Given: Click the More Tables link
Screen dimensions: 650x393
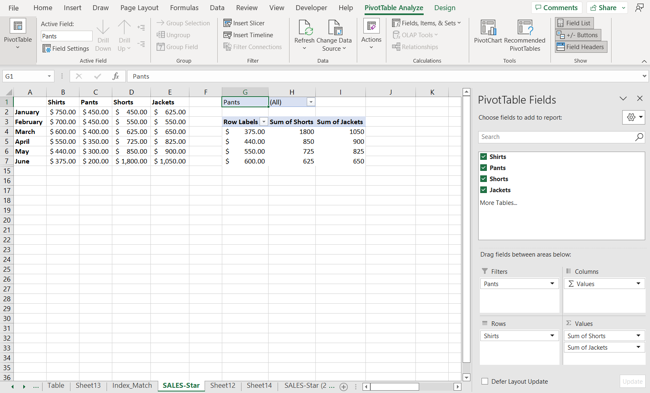Looking at the screenshot, I should 498,203.
